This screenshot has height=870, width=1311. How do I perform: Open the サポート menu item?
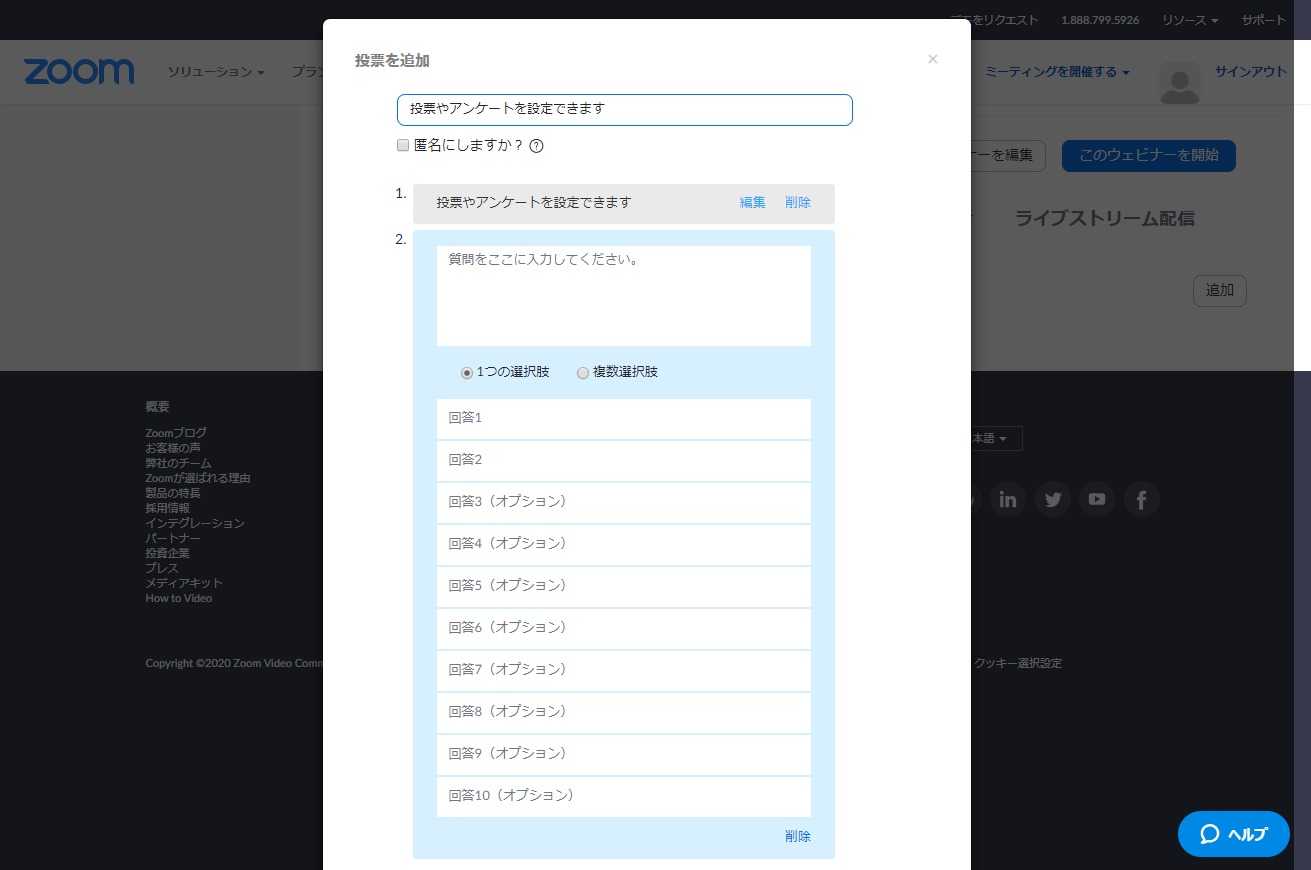pyautogui.click(x=1264, y=20)
